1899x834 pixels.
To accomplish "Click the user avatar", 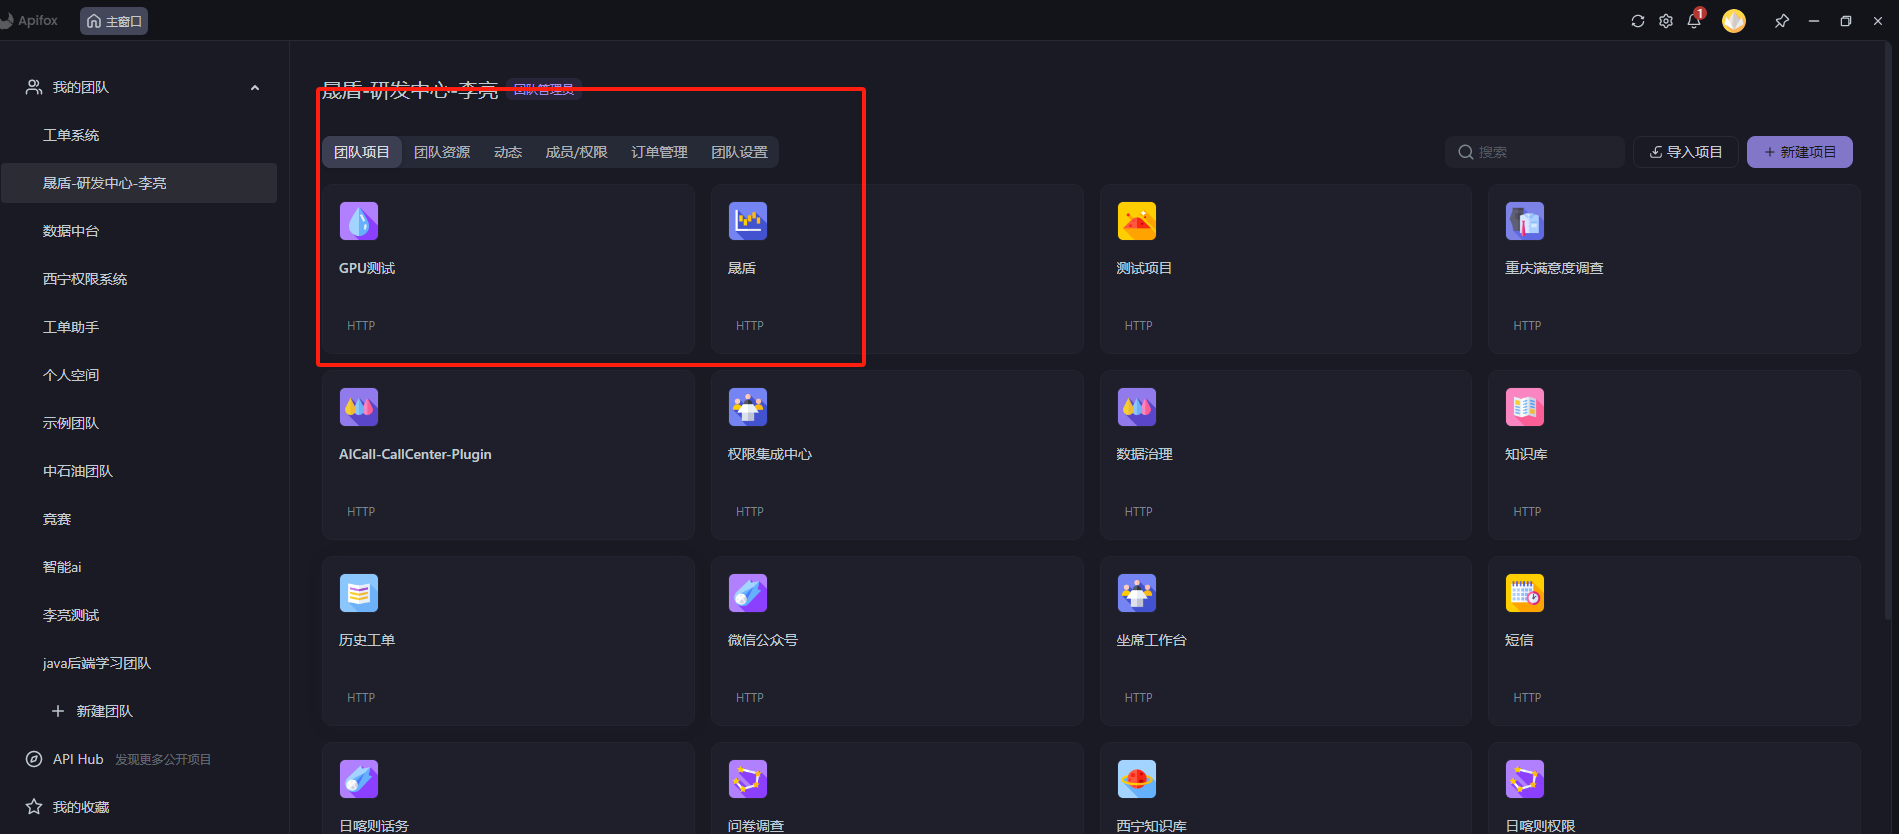I will (1734, 21).
